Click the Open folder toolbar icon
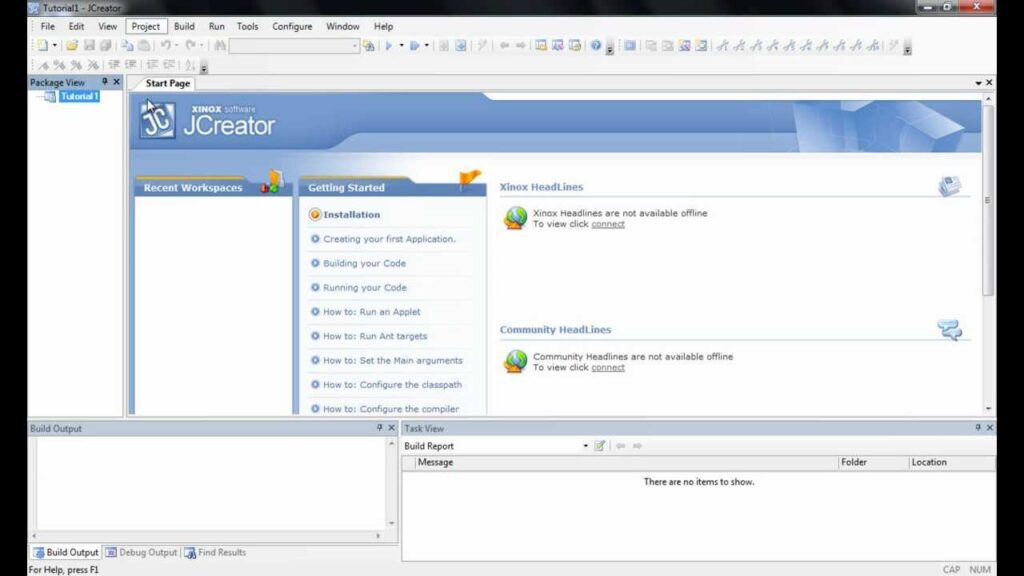 pos(72,46)
